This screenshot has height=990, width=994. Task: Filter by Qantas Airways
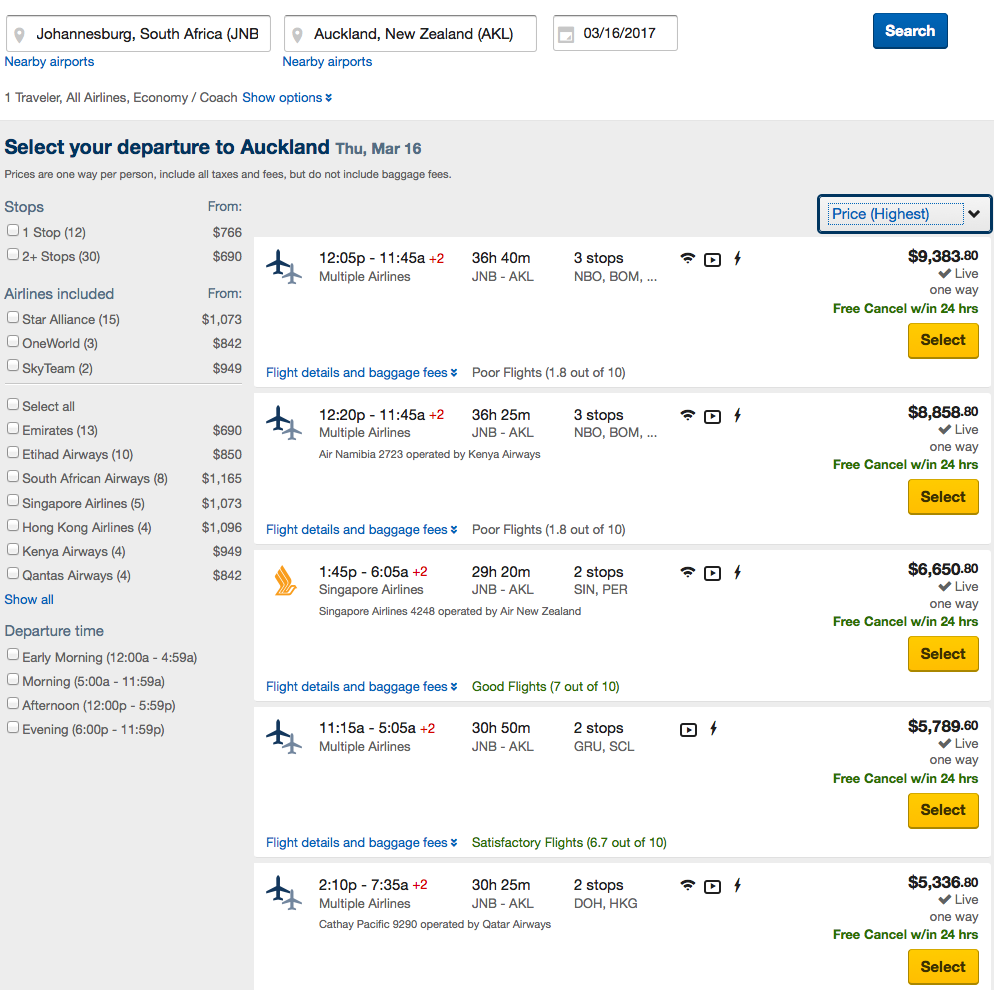13,574
